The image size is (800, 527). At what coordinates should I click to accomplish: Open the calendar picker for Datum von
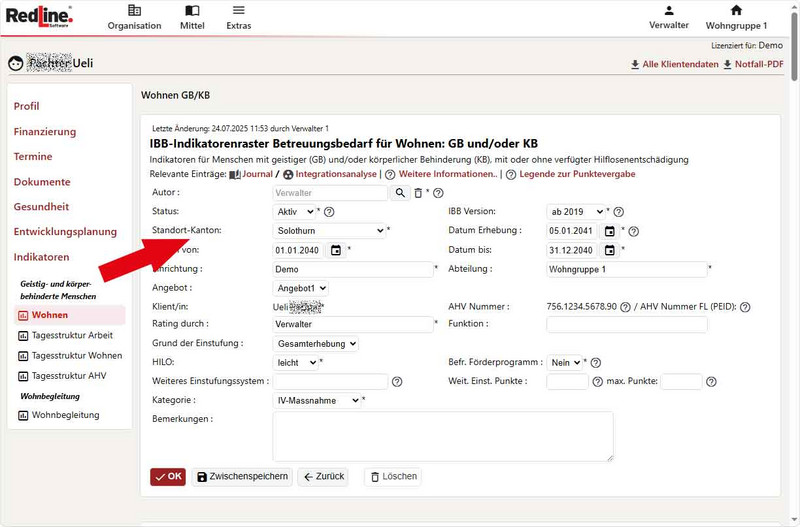pyautogui.click(x=336, y=250)
